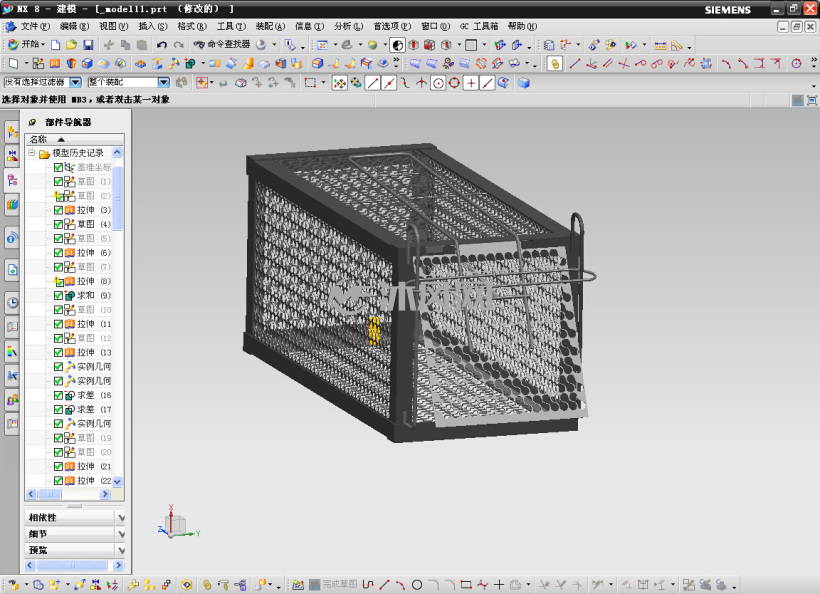Viewport: 820px width, 594px height.
Task: Open the History clock sidebar tab
Action: click(x=13, y=302)
